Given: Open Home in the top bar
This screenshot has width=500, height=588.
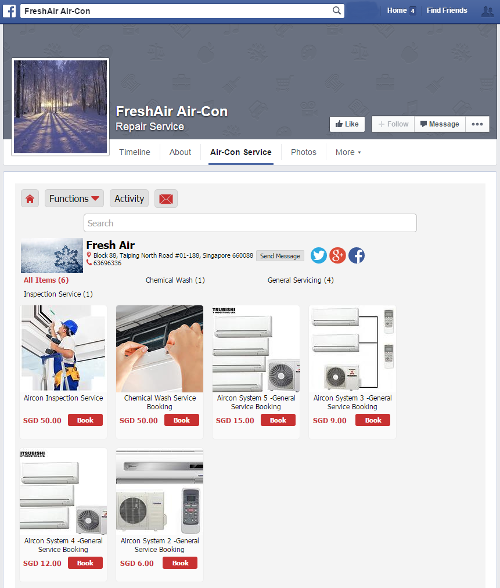Looking at the screenshot, I should click(397, 10).
